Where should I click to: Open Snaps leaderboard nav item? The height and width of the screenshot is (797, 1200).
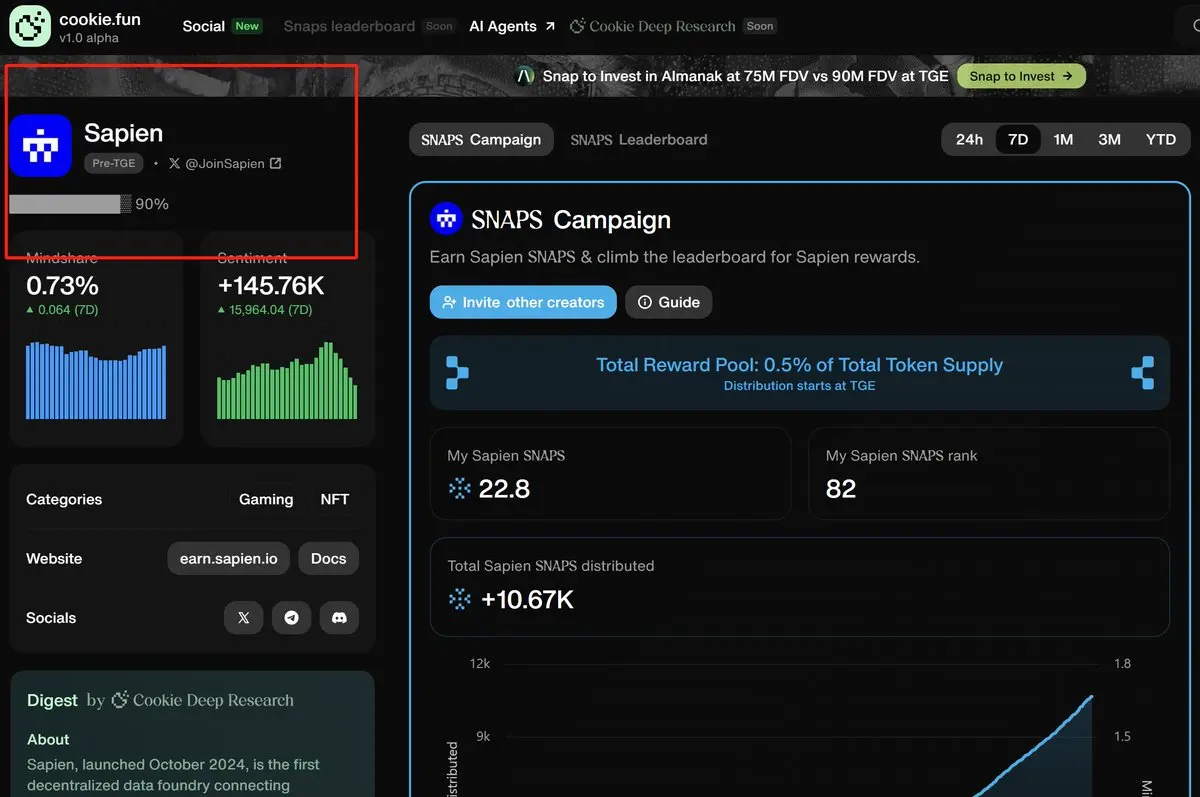pyautogui.click(x=349, y=26)
